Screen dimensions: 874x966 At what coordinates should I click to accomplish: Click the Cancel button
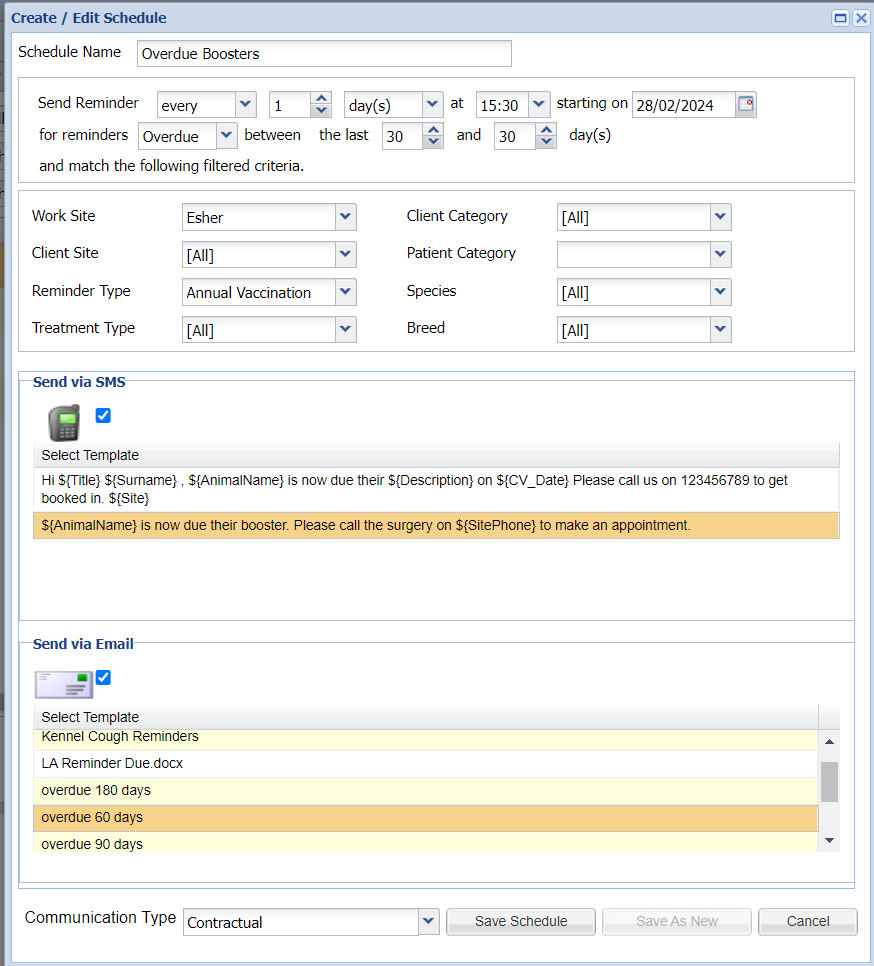[807, 921]
